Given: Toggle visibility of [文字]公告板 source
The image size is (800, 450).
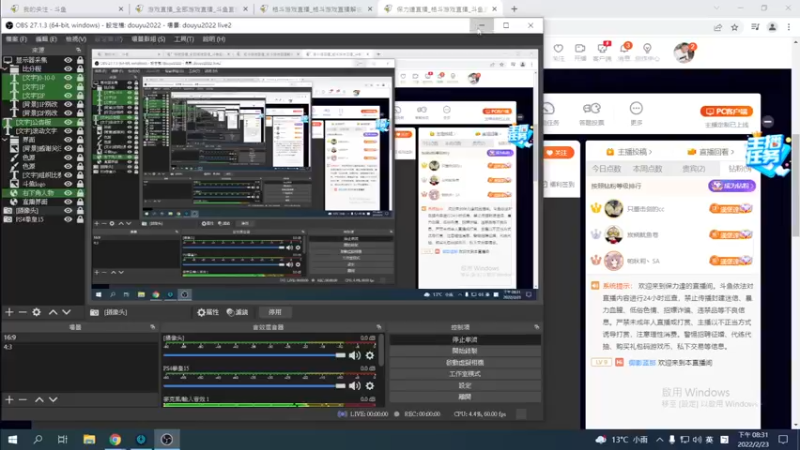Looking at the screenshot, I should pos(68,122).
